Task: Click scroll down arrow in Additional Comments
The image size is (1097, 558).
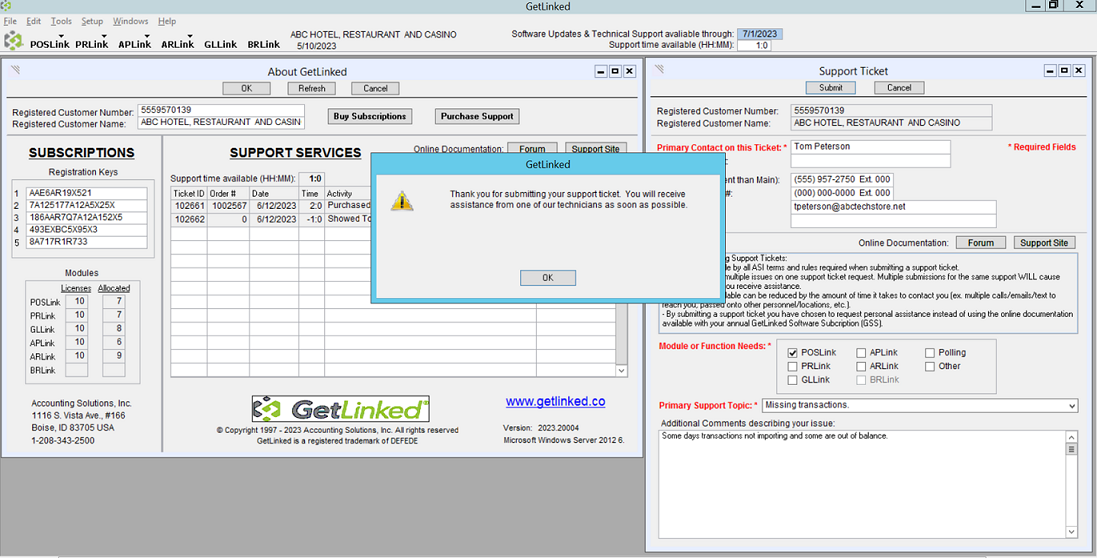Action: click(1072, 532)
